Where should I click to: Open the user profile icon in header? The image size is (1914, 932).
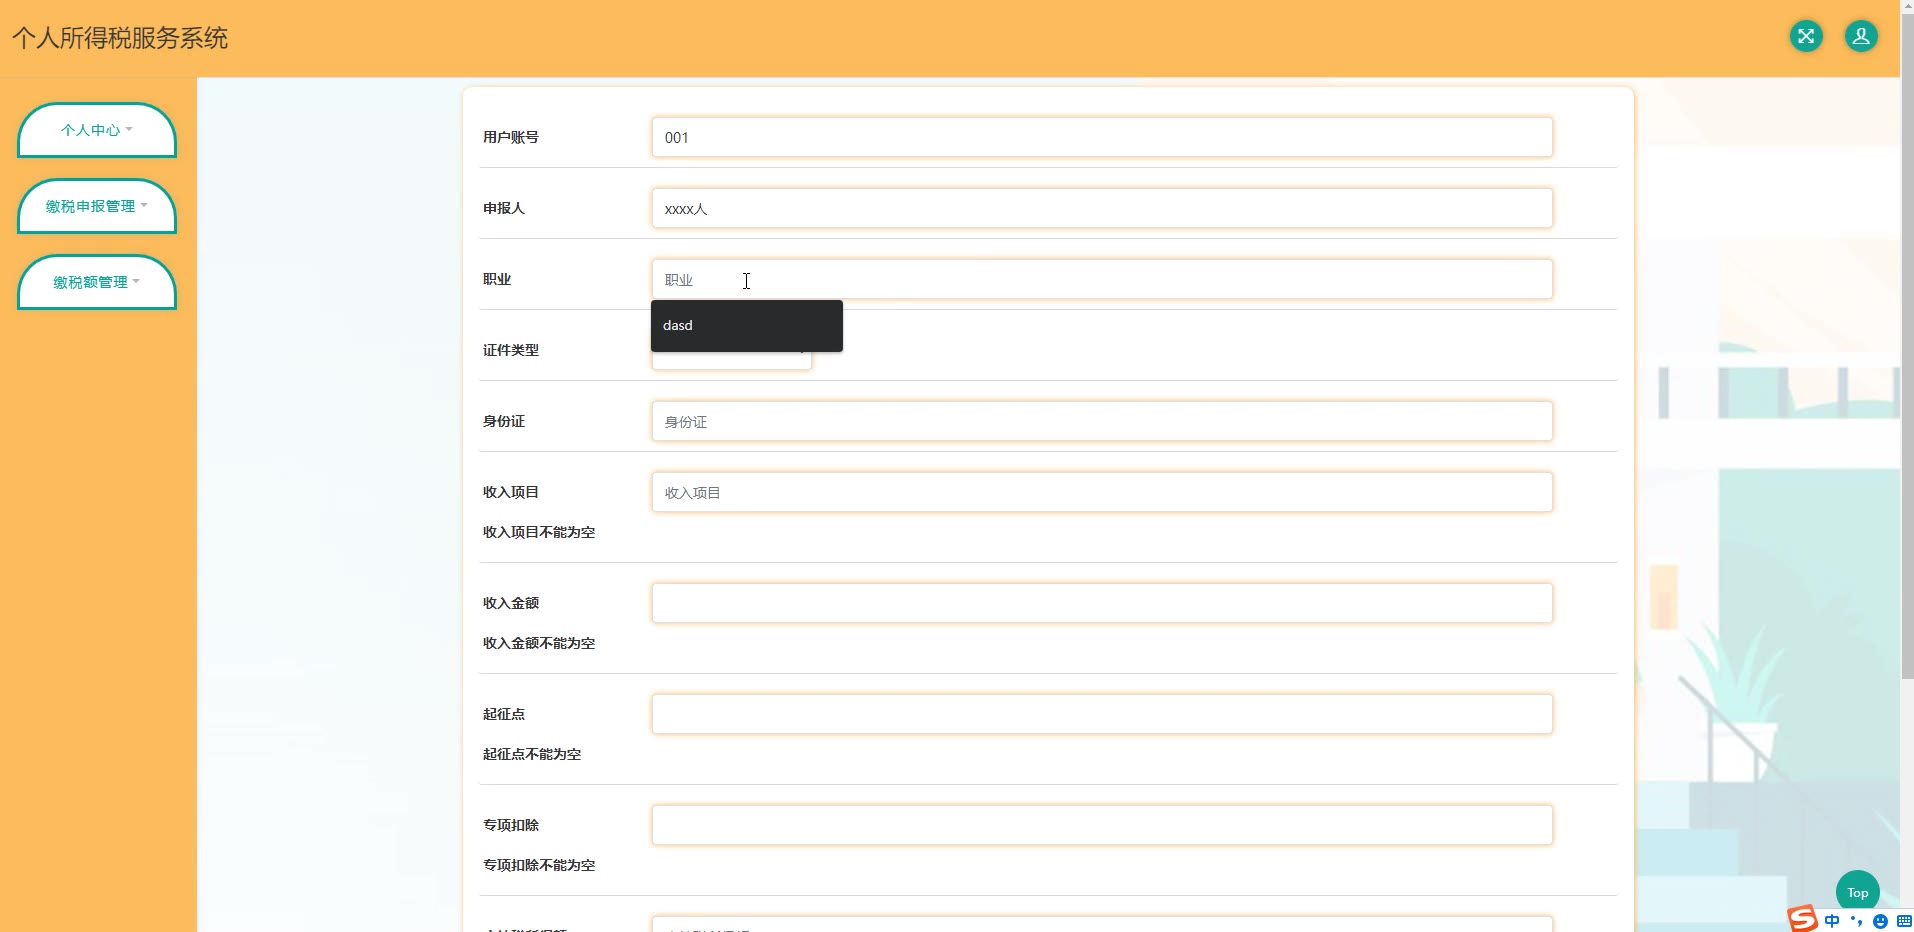pyautogui.click(x=1860, y=37)
